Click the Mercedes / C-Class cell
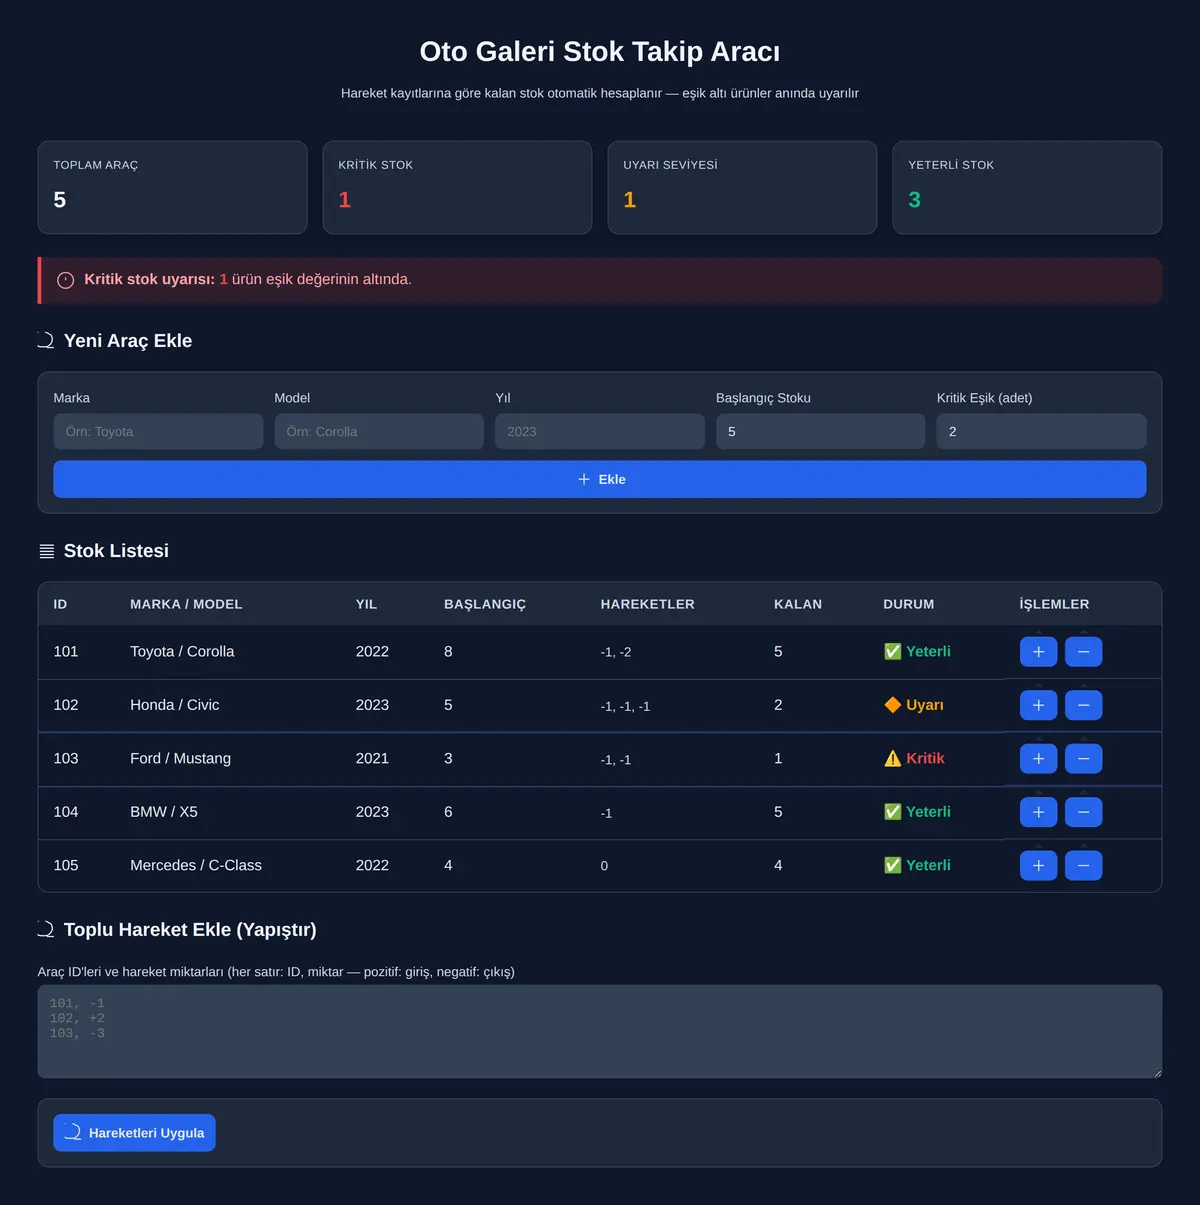 point(196,866)
